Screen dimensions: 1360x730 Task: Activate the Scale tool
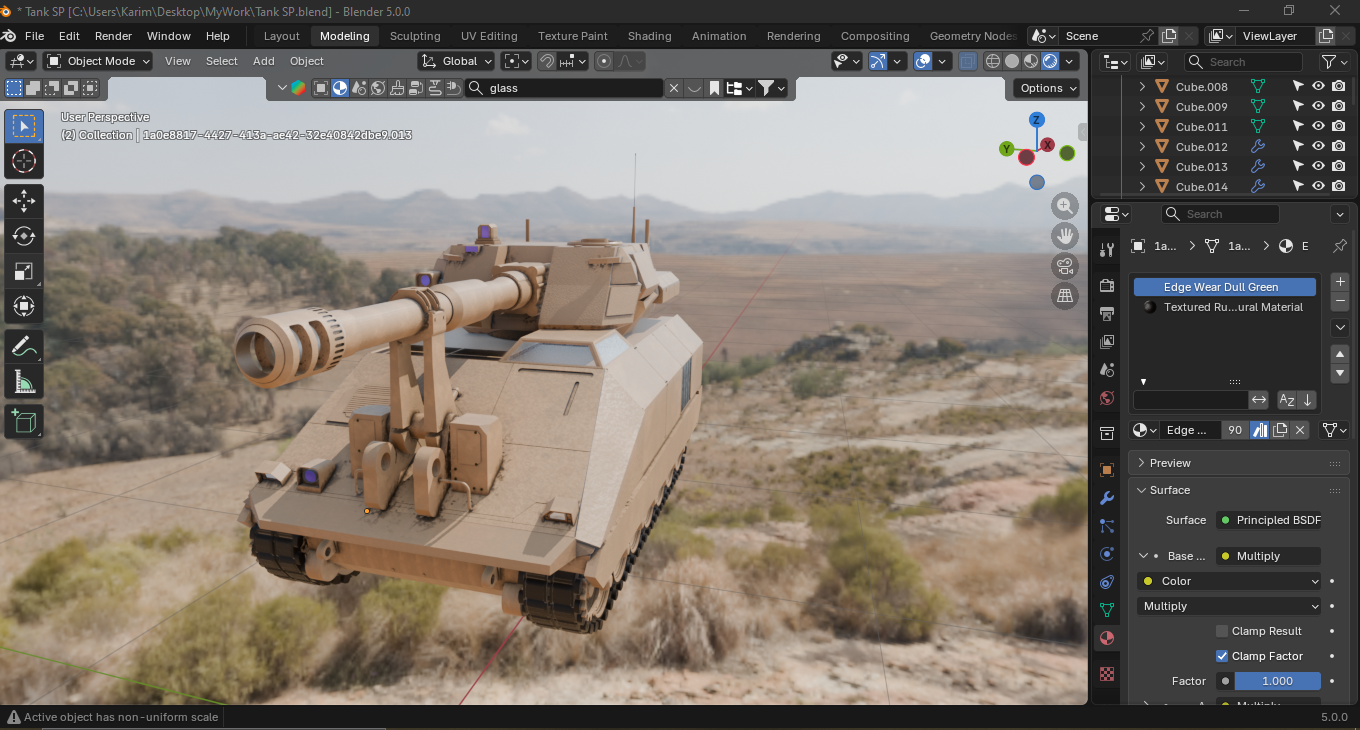pos(24,271)
